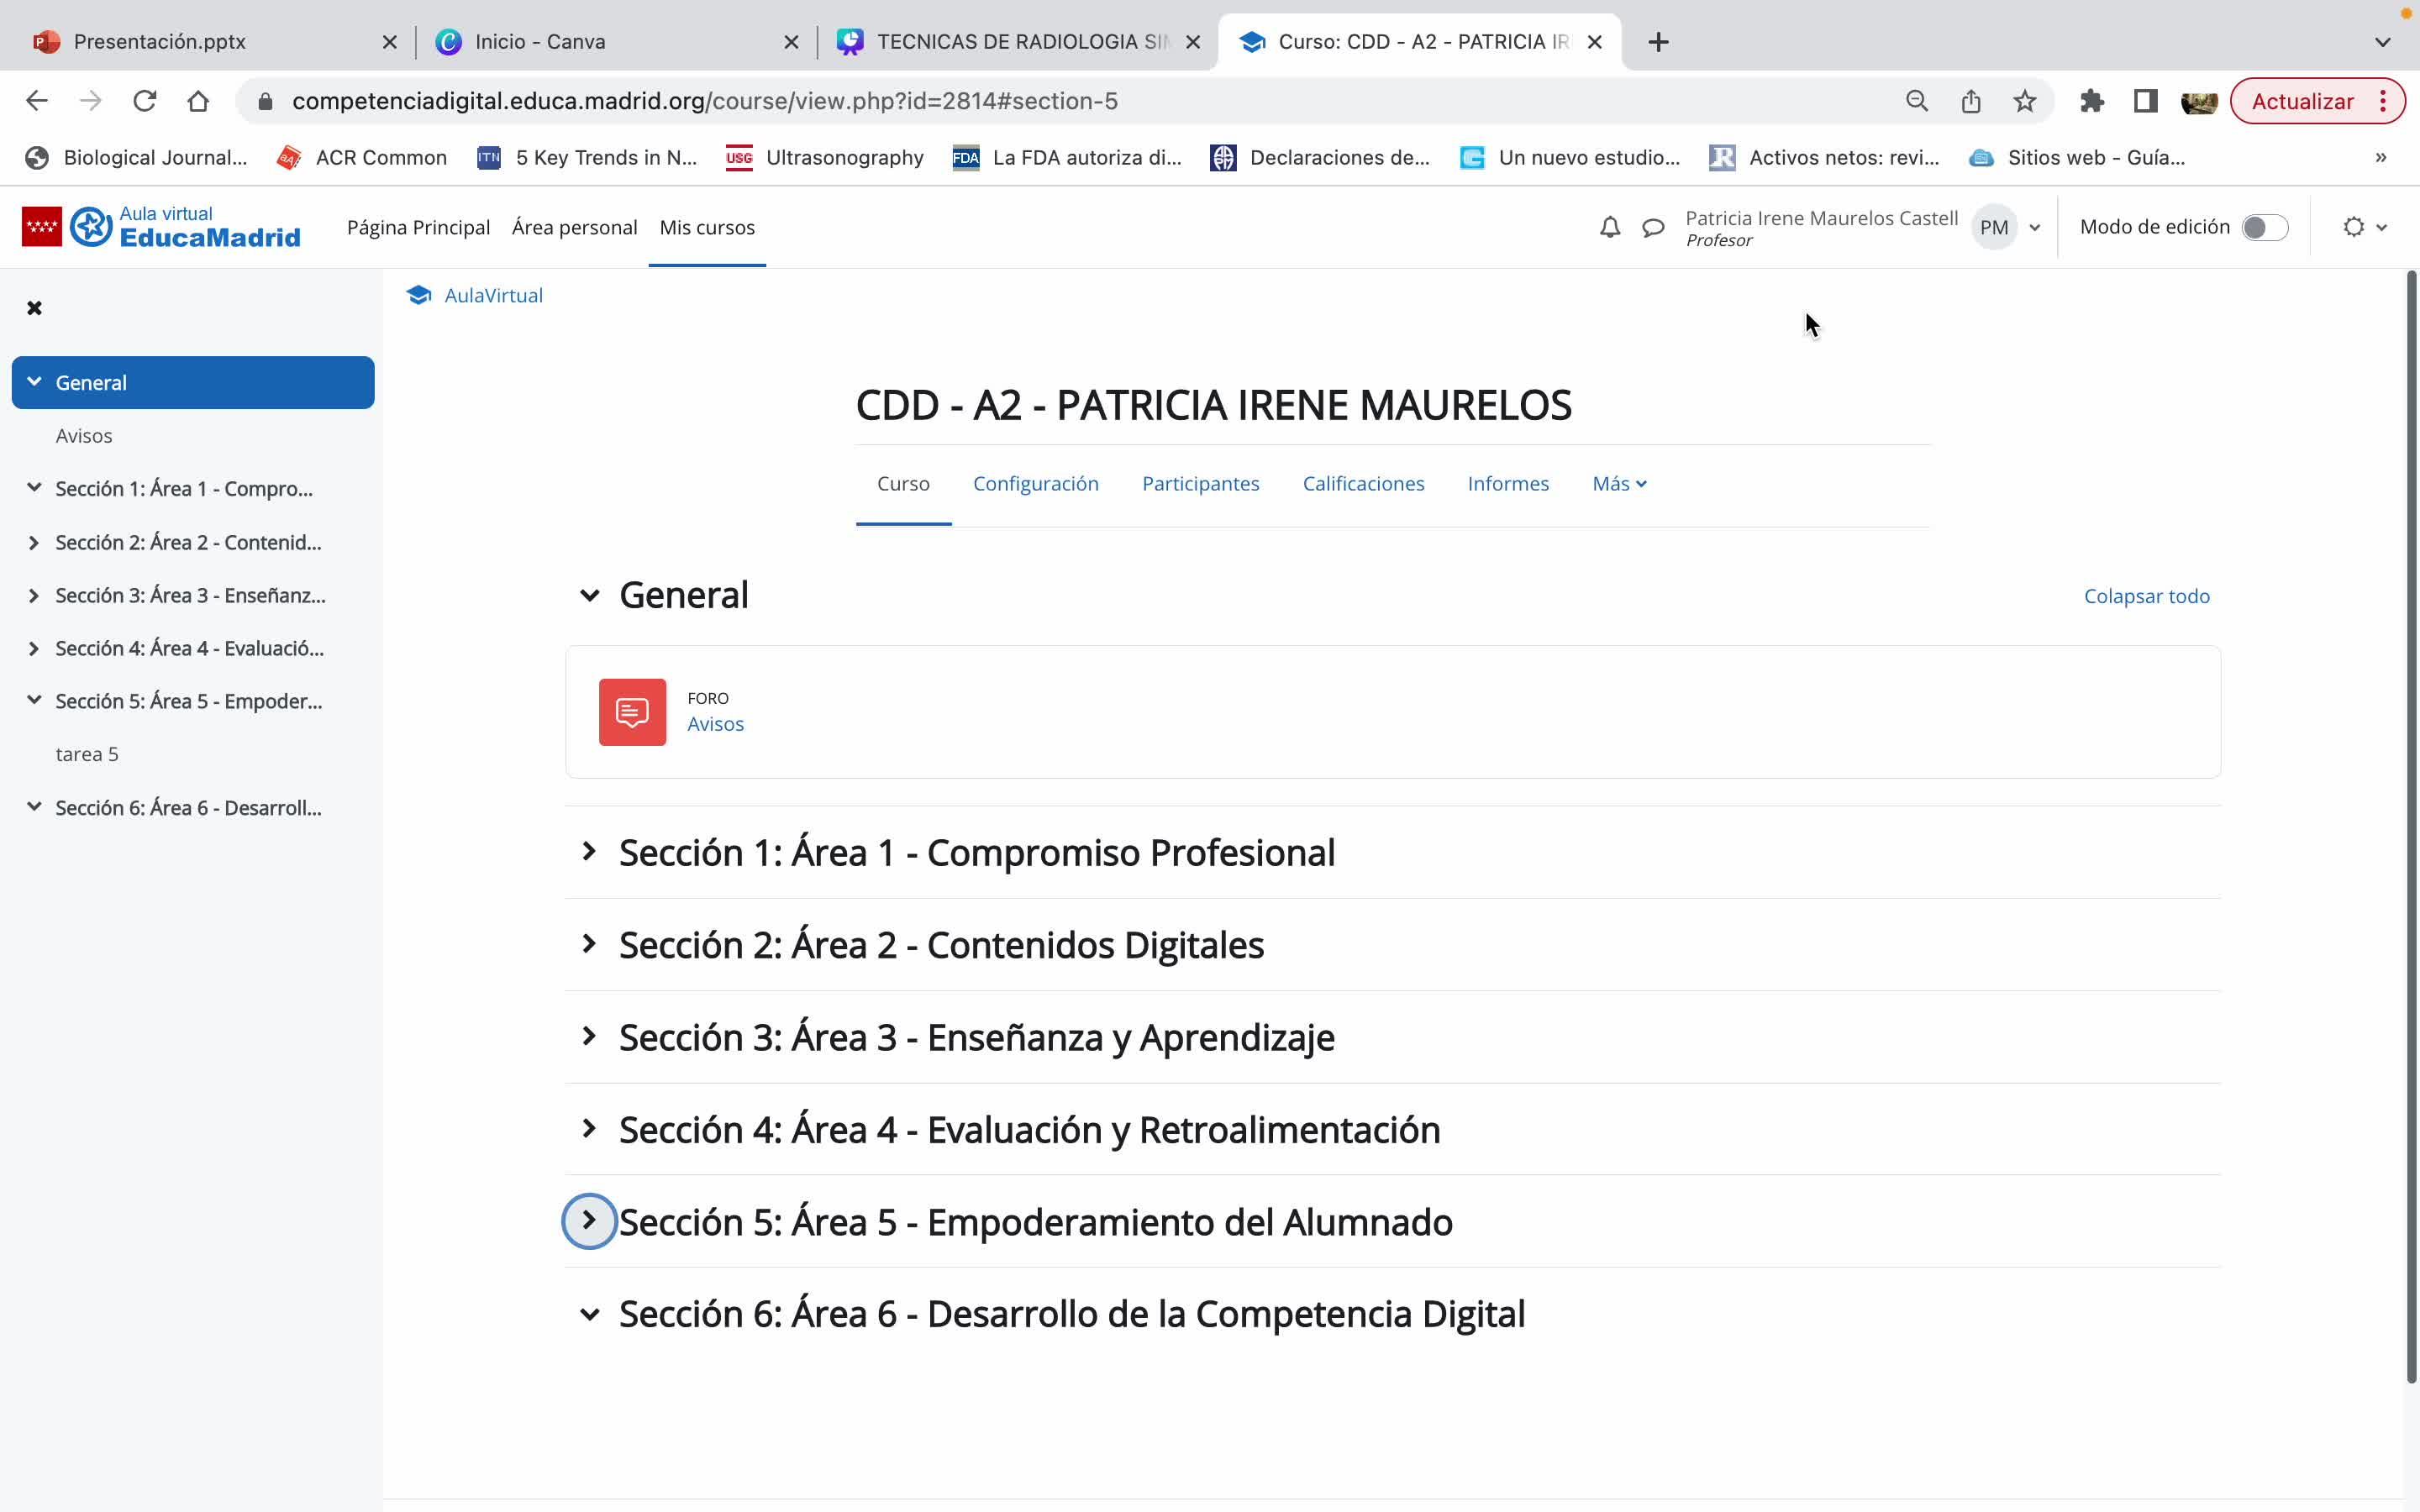Open the Más dropdown menu
The height and width of the screenshot is (1512, 2420).
pos(1618,484)
